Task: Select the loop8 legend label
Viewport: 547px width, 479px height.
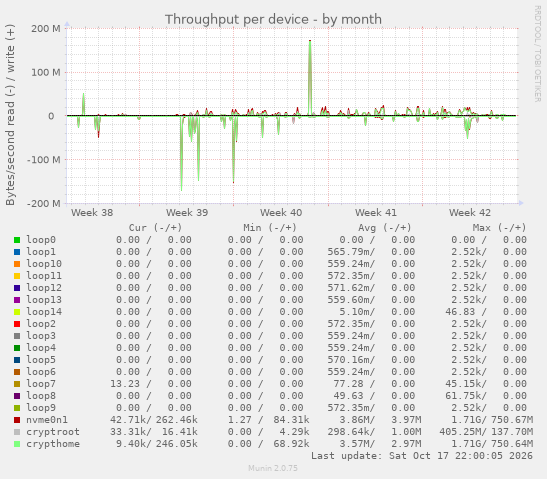Action: [41, 396]
